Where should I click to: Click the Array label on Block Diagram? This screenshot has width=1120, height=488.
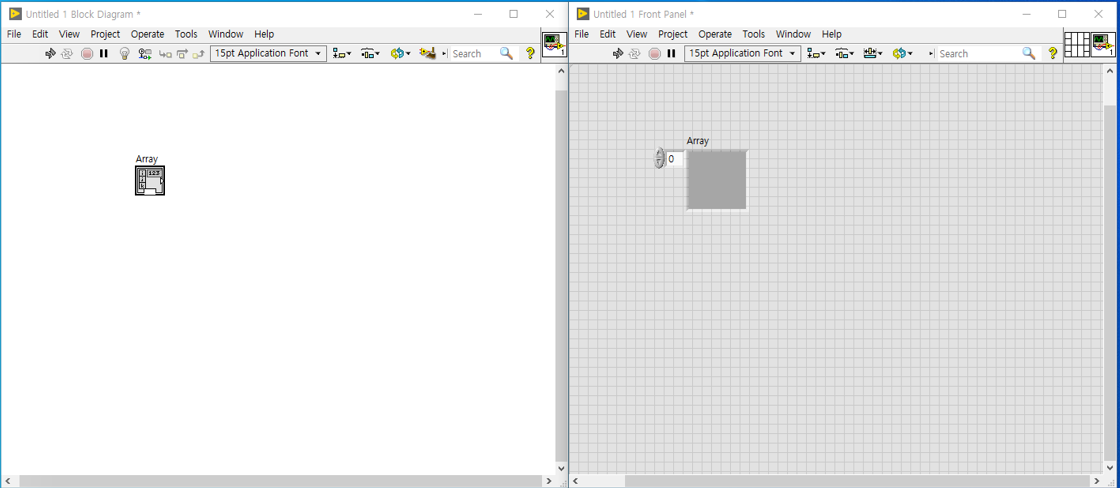[147, 159]
